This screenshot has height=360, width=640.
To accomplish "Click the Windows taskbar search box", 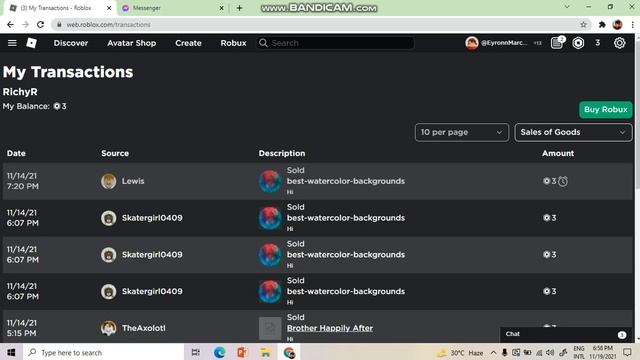I will pos(104,352).
